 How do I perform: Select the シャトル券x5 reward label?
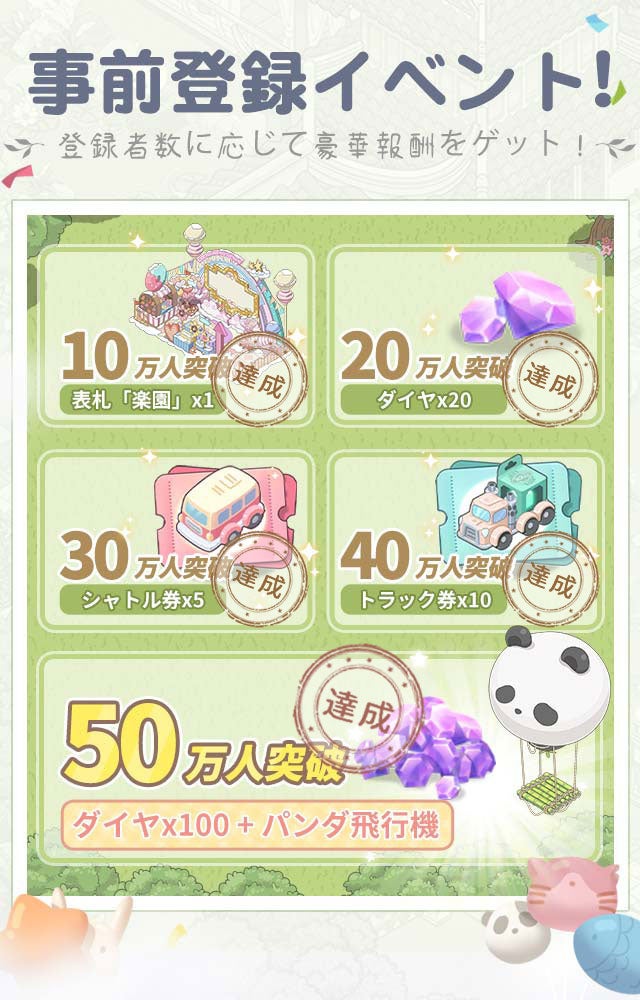143,600
